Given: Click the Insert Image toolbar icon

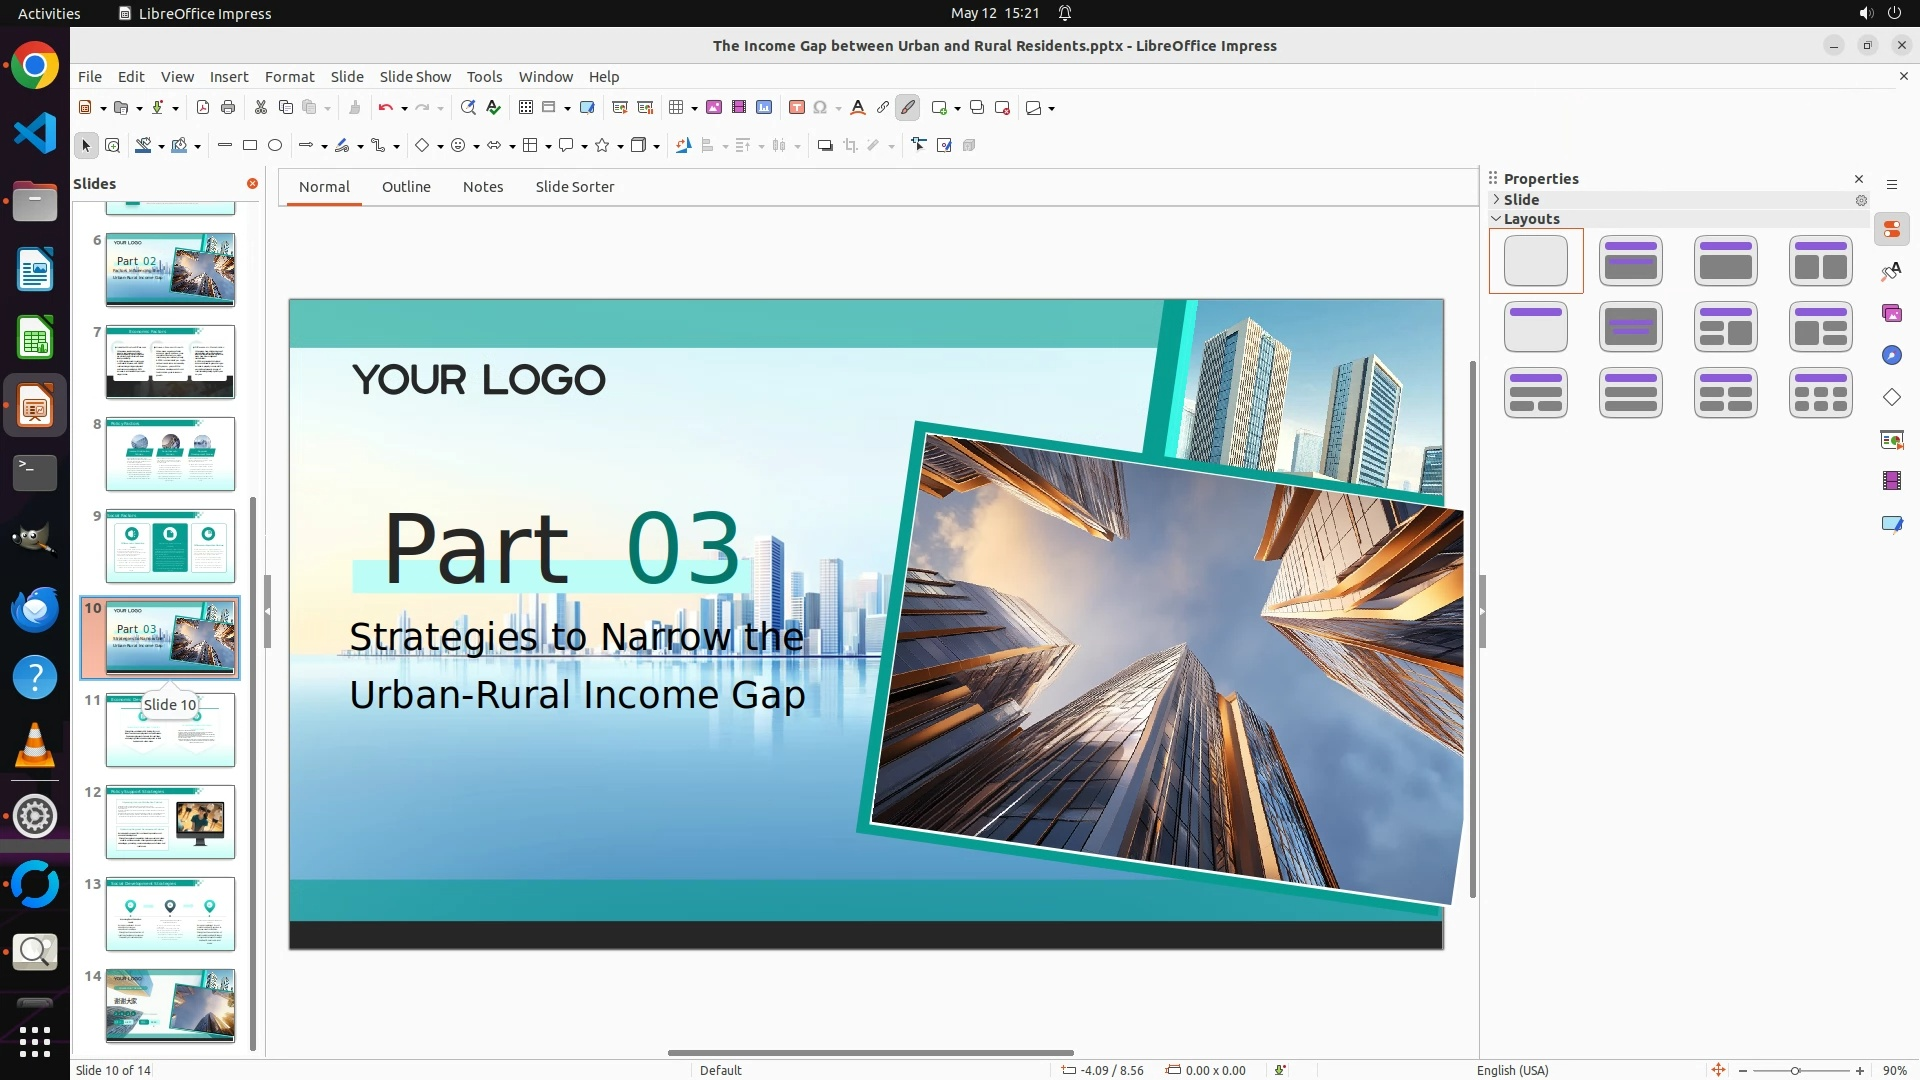Looking at the screenshot, I should pos(714,108).
